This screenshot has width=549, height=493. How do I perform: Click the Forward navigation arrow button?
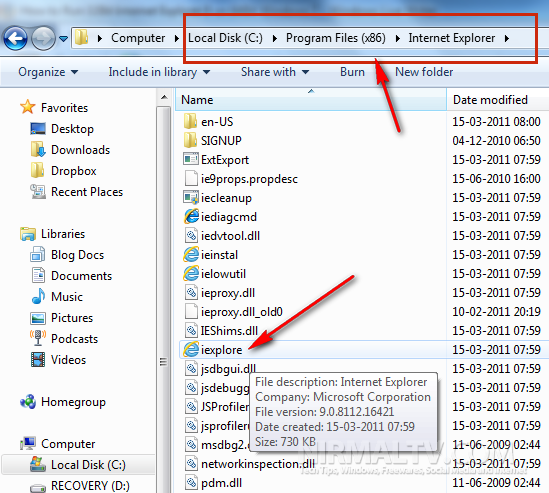coord(43,38)
